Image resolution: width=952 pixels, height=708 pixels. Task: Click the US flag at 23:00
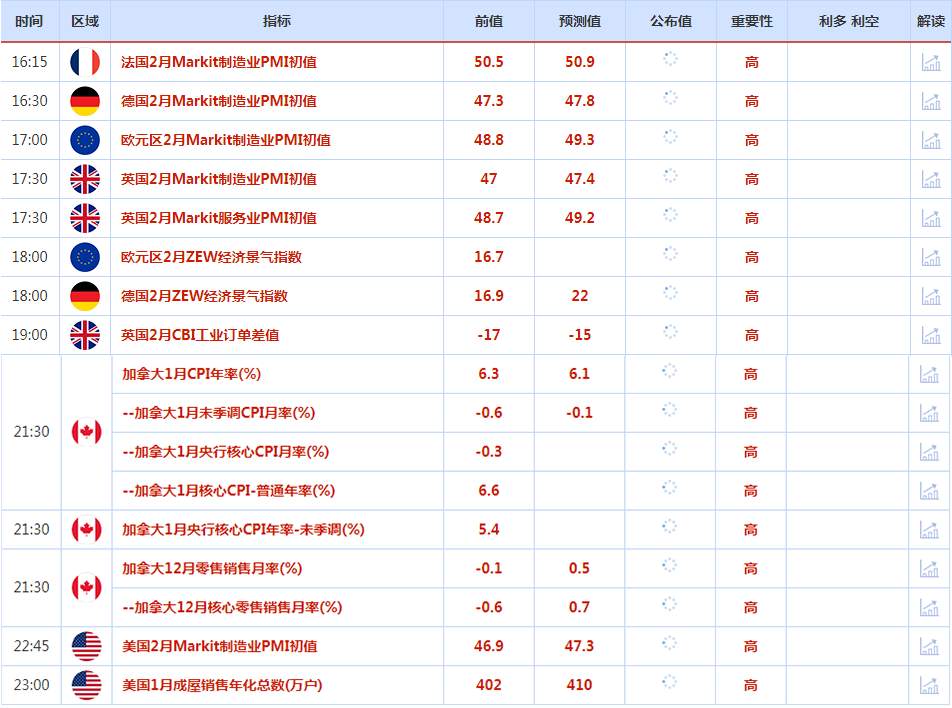coord(86,685)
